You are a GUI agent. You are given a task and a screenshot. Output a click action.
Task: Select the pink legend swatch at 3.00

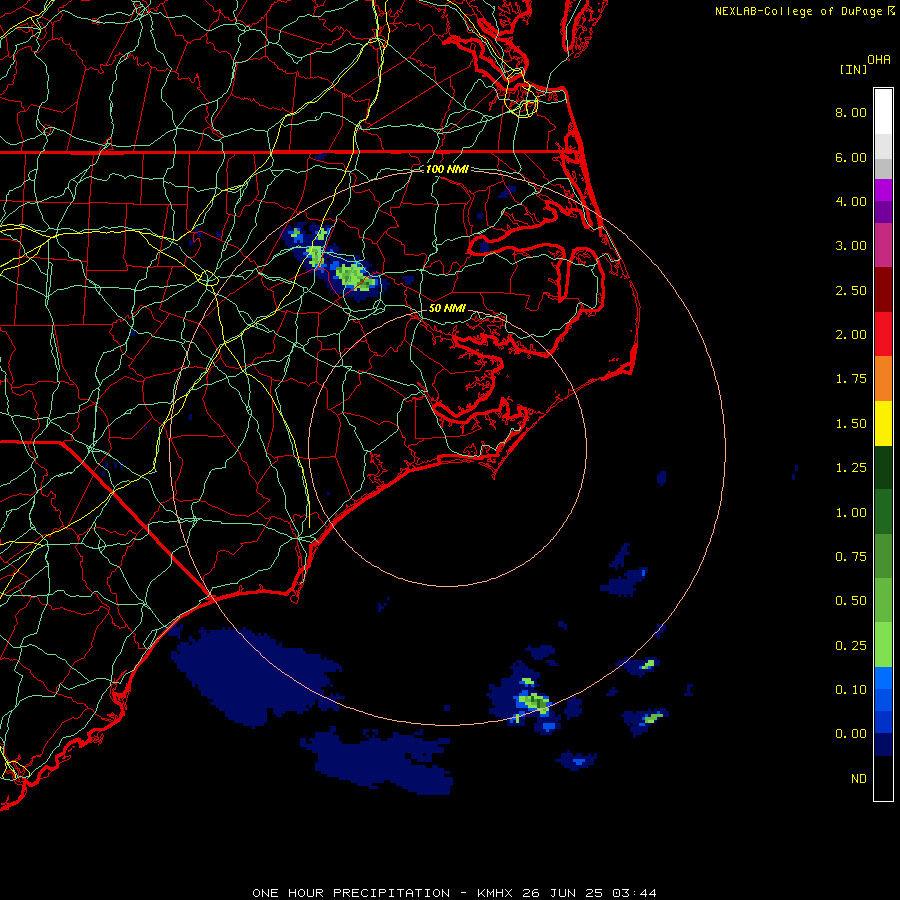(x=883, y=245)
